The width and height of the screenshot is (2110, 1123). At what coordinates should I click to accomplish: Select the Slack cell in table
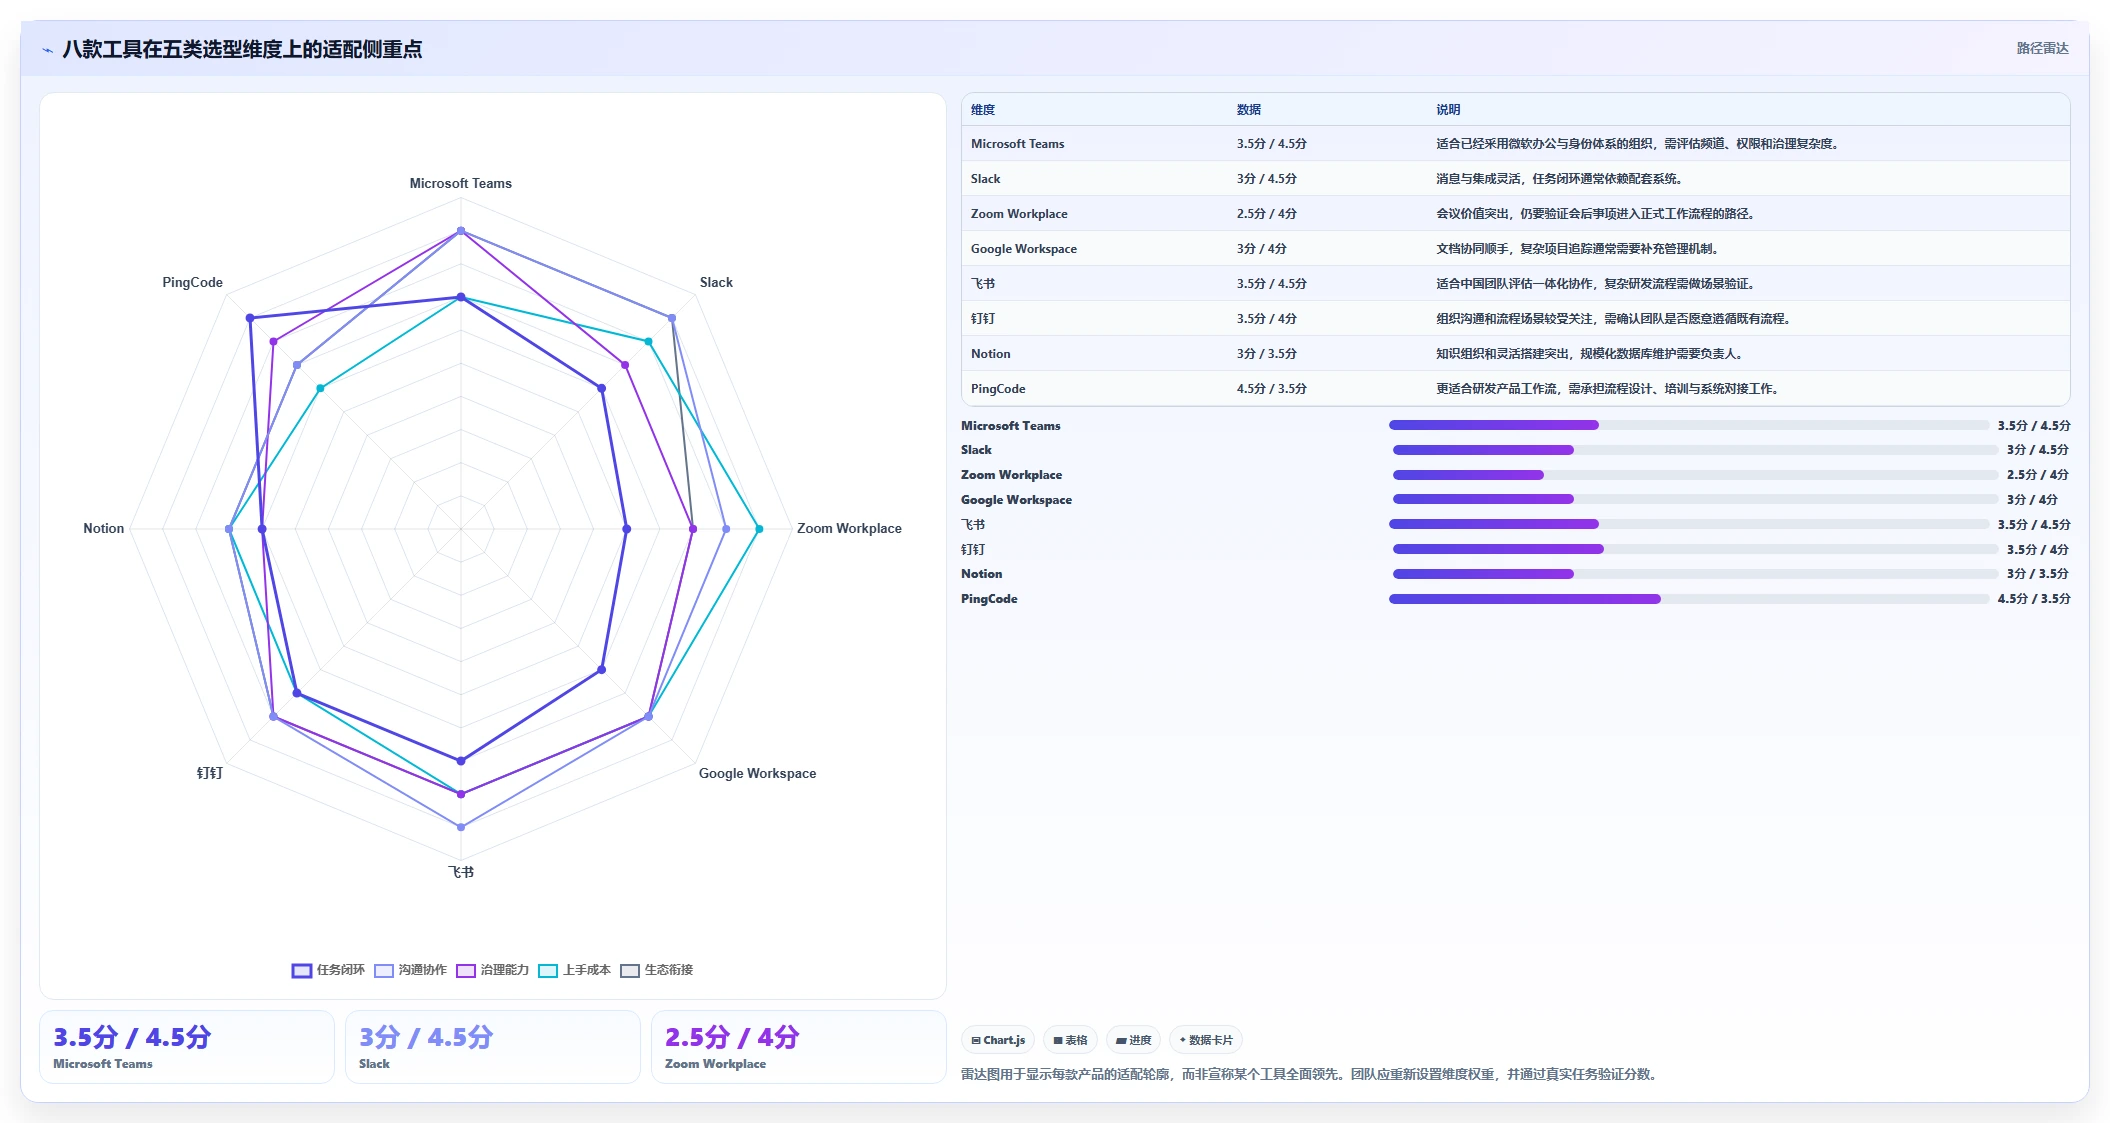[x=985, y=179]
